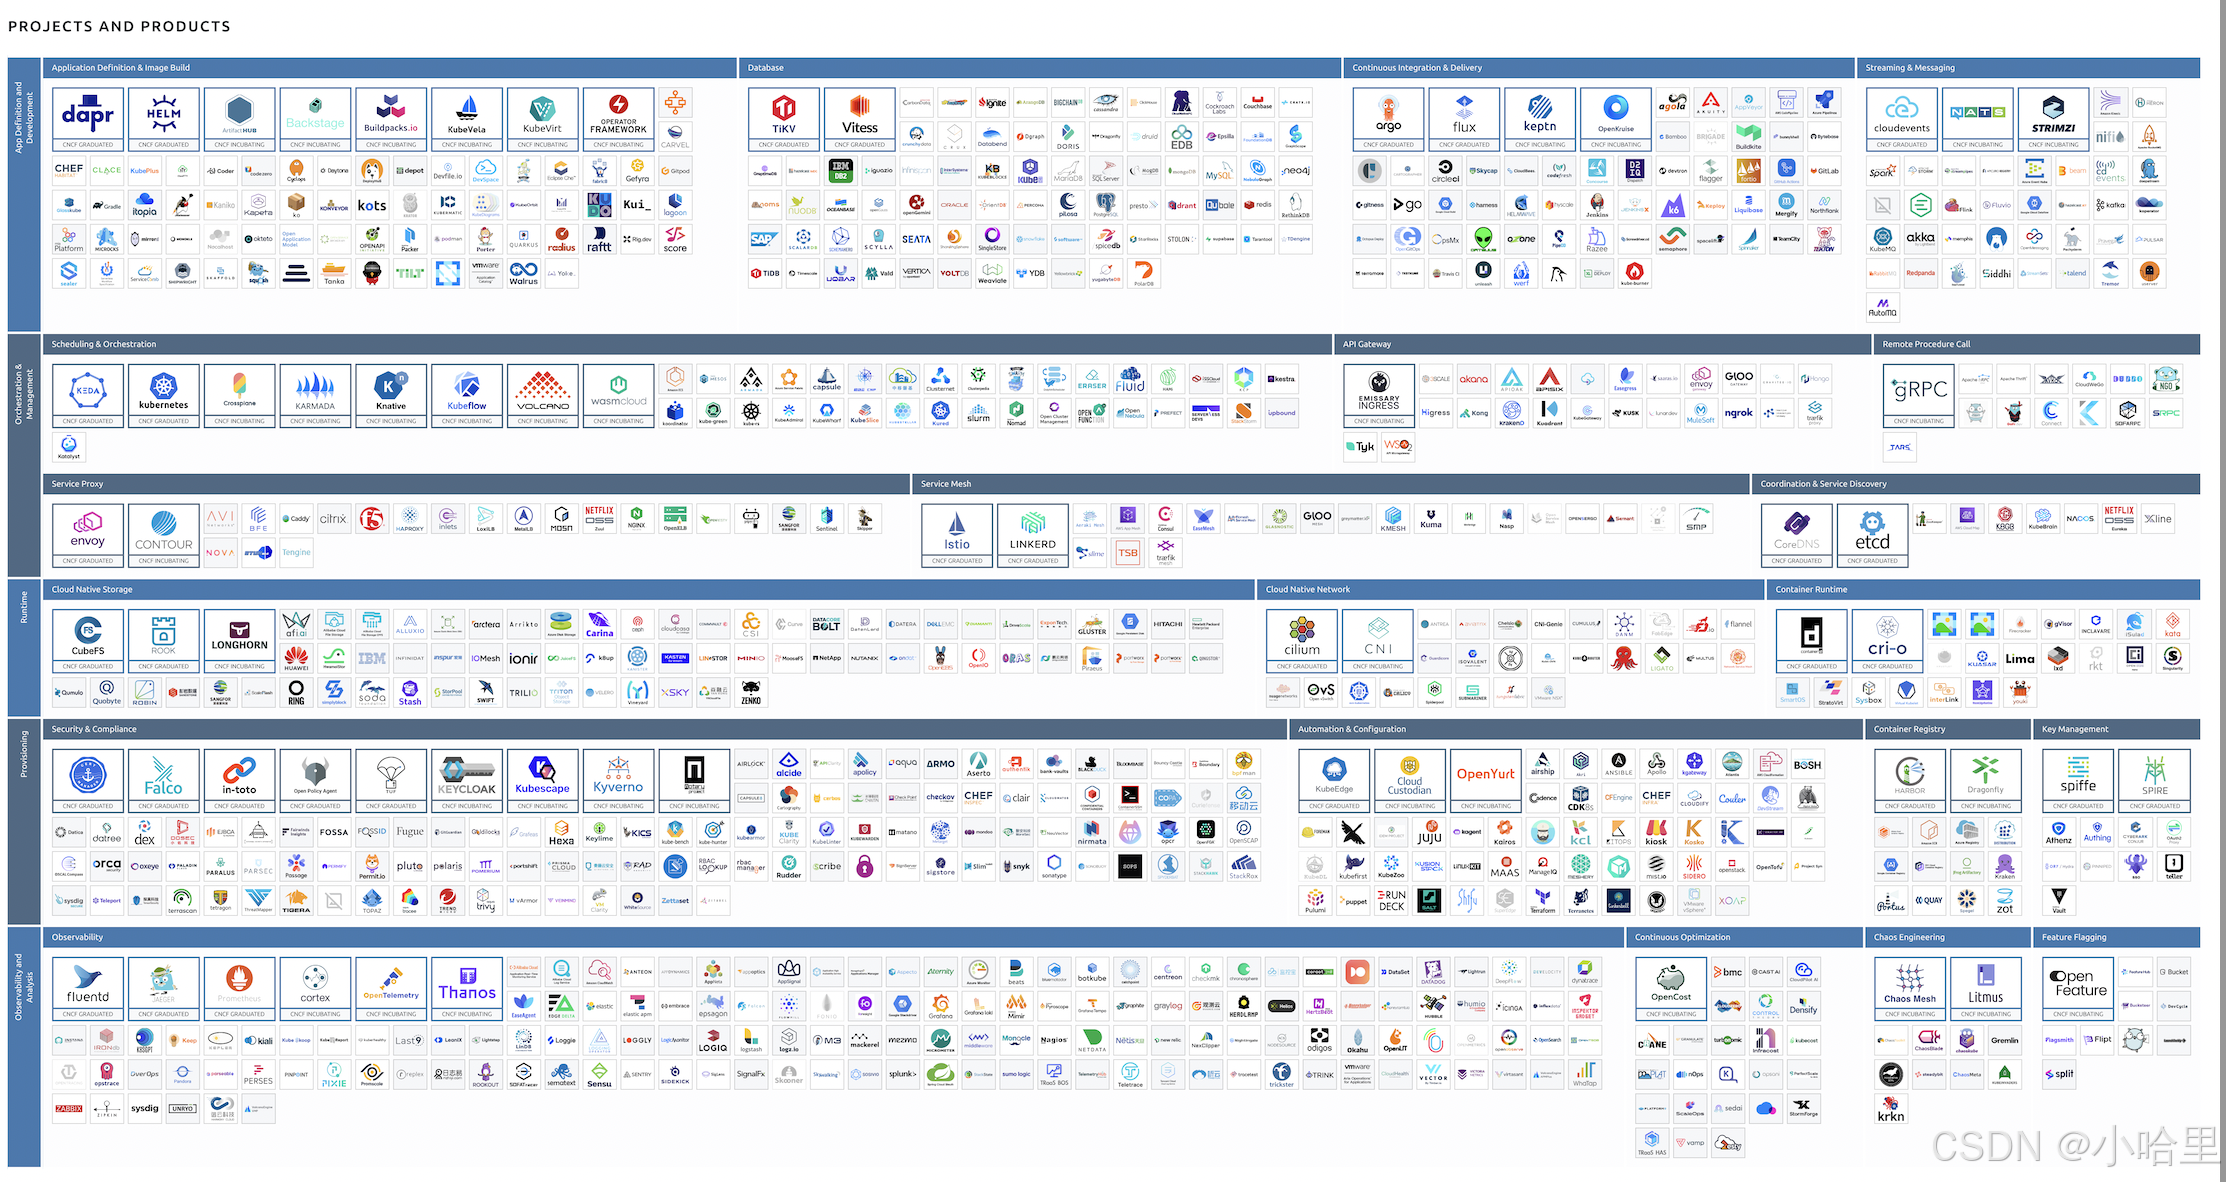
Task: Select the Kubernetes logo card
Action: click(x=164, y=392)
